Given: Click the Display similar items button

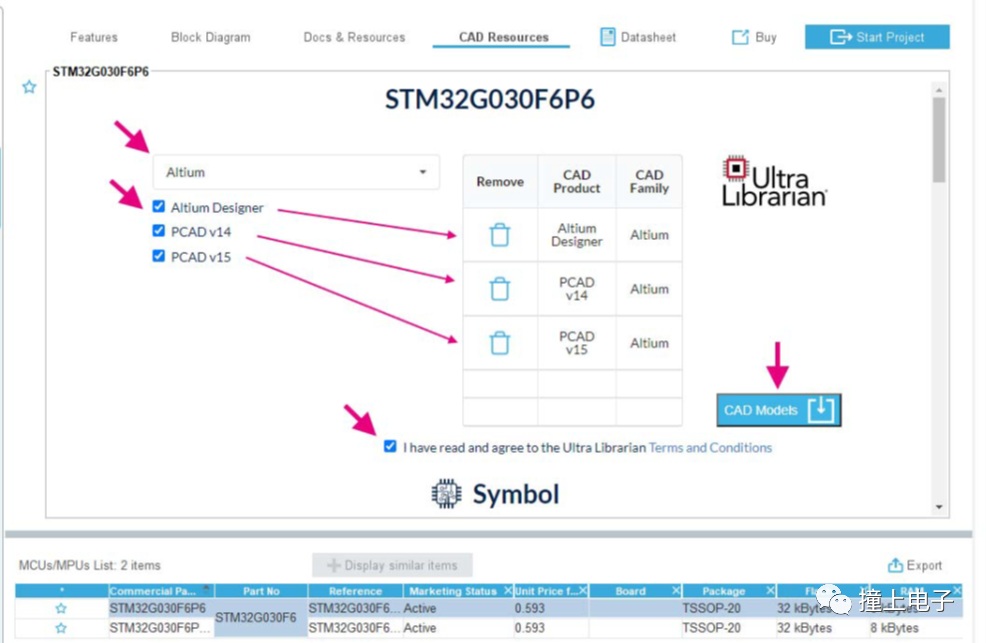Looking at the screenshot, I should pyautogui.click(x=392, y=565).
